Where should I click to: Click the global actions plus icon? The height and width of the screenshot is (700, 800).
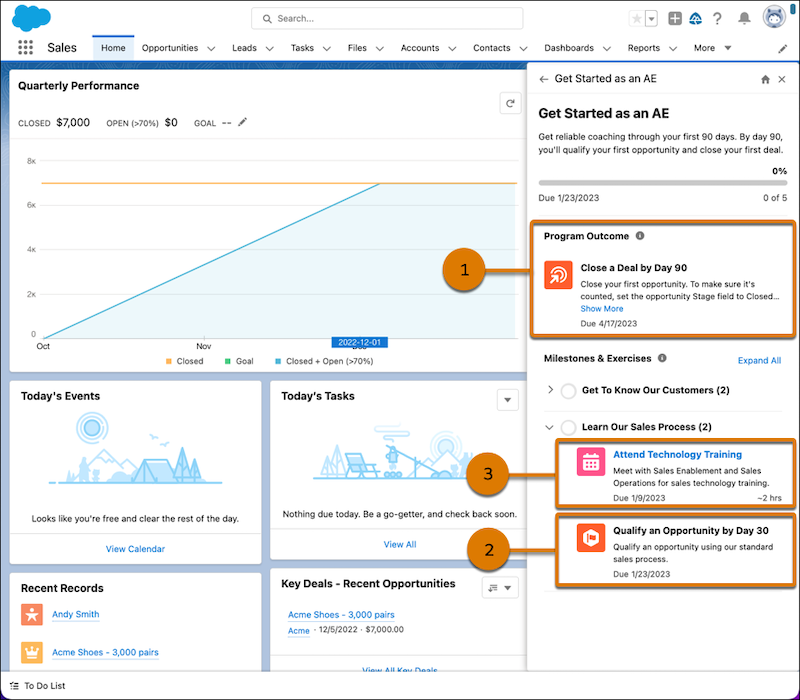pyautogui.click(x=675, y=18)
